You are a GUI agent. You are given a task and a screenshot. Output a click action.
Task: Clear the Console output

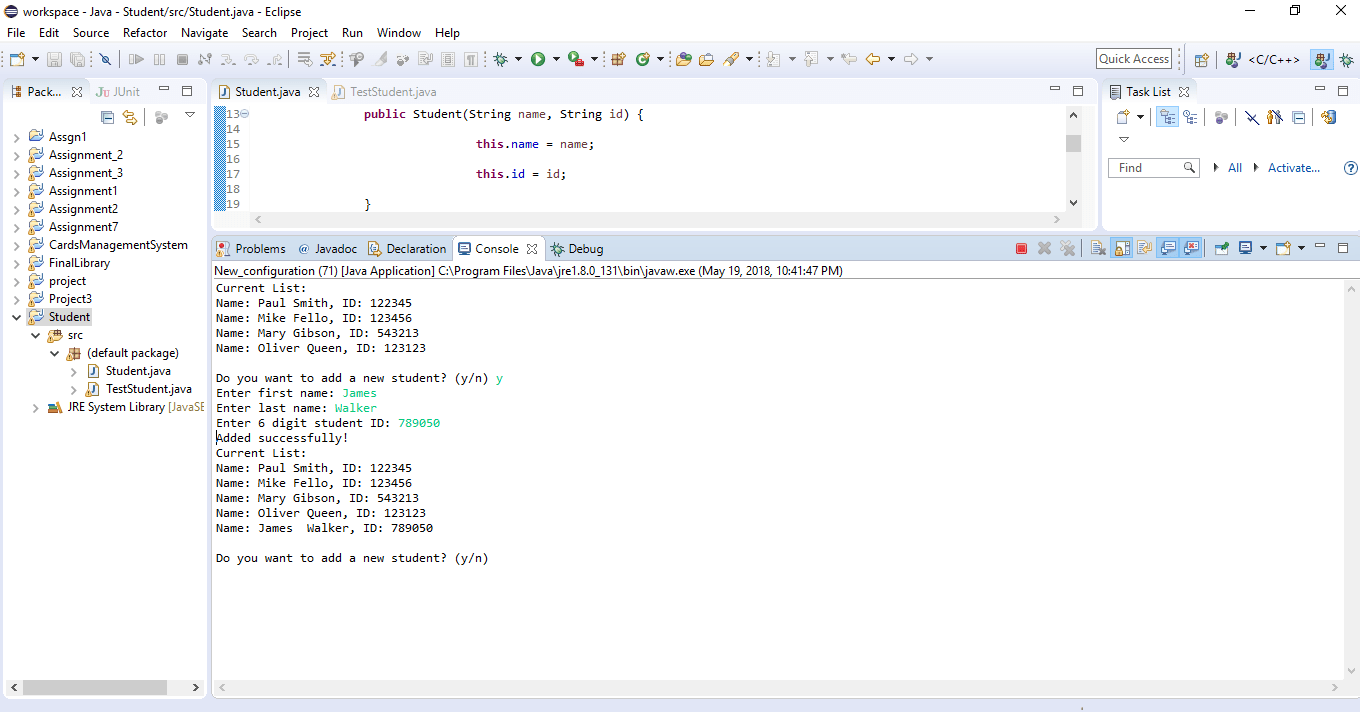point(1097,249)
